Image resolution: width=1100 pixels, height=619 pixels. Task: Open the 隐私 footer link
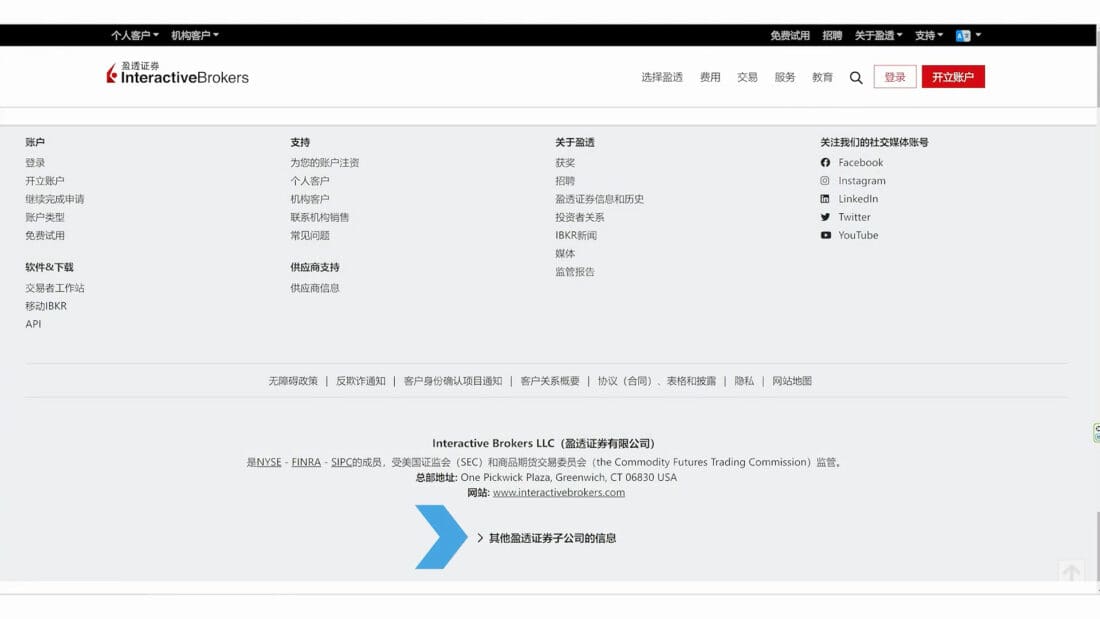(x=744, y=381)
